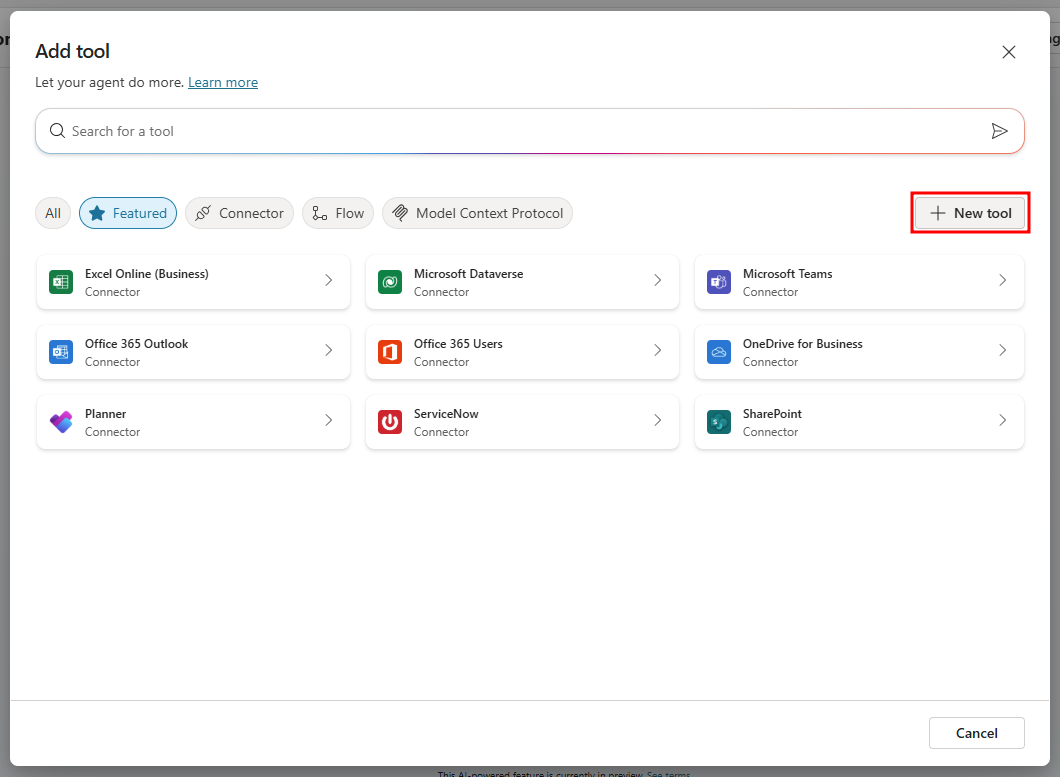The image size is (1060, 777).
Task: Click the send arrow in search box
Action: coord(999,131)
